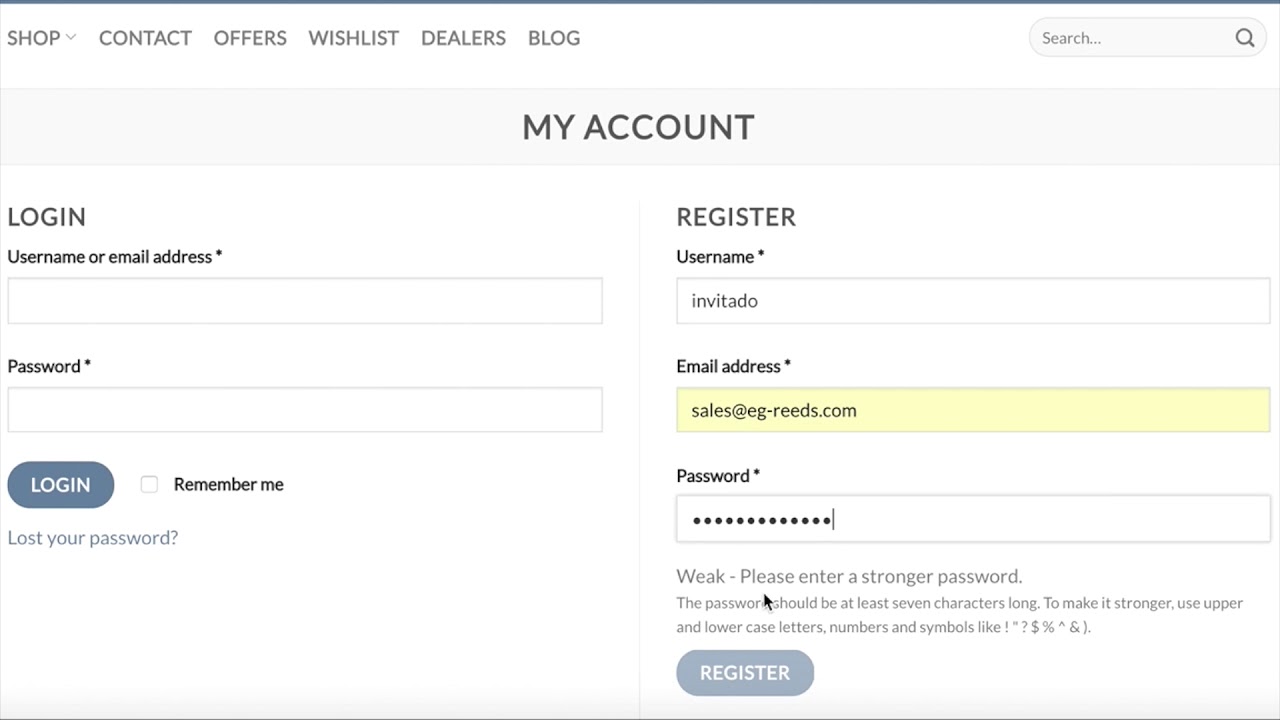This screenshot has height=720, width=1280.
Task: Open the Lost your password link
Action: (92, 538)
